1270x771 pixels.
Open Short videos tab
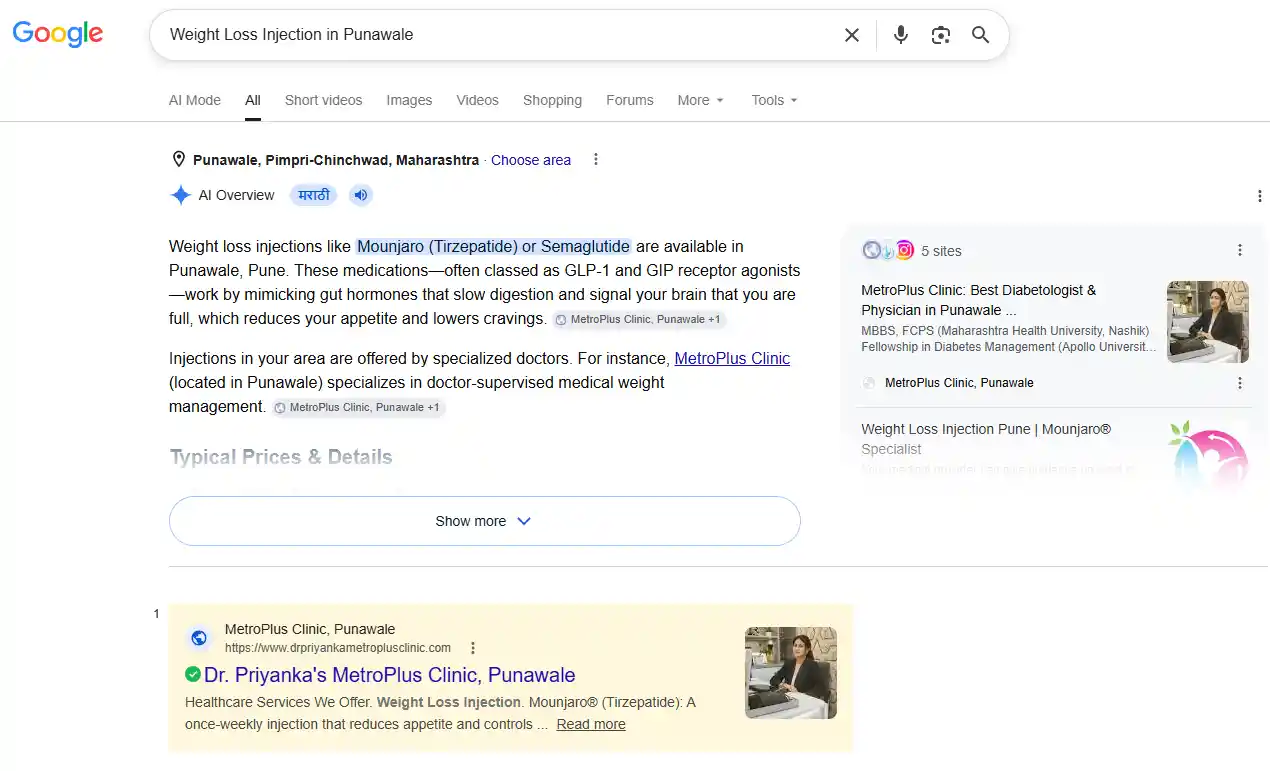pyautogui.click(x=323, y=100)
